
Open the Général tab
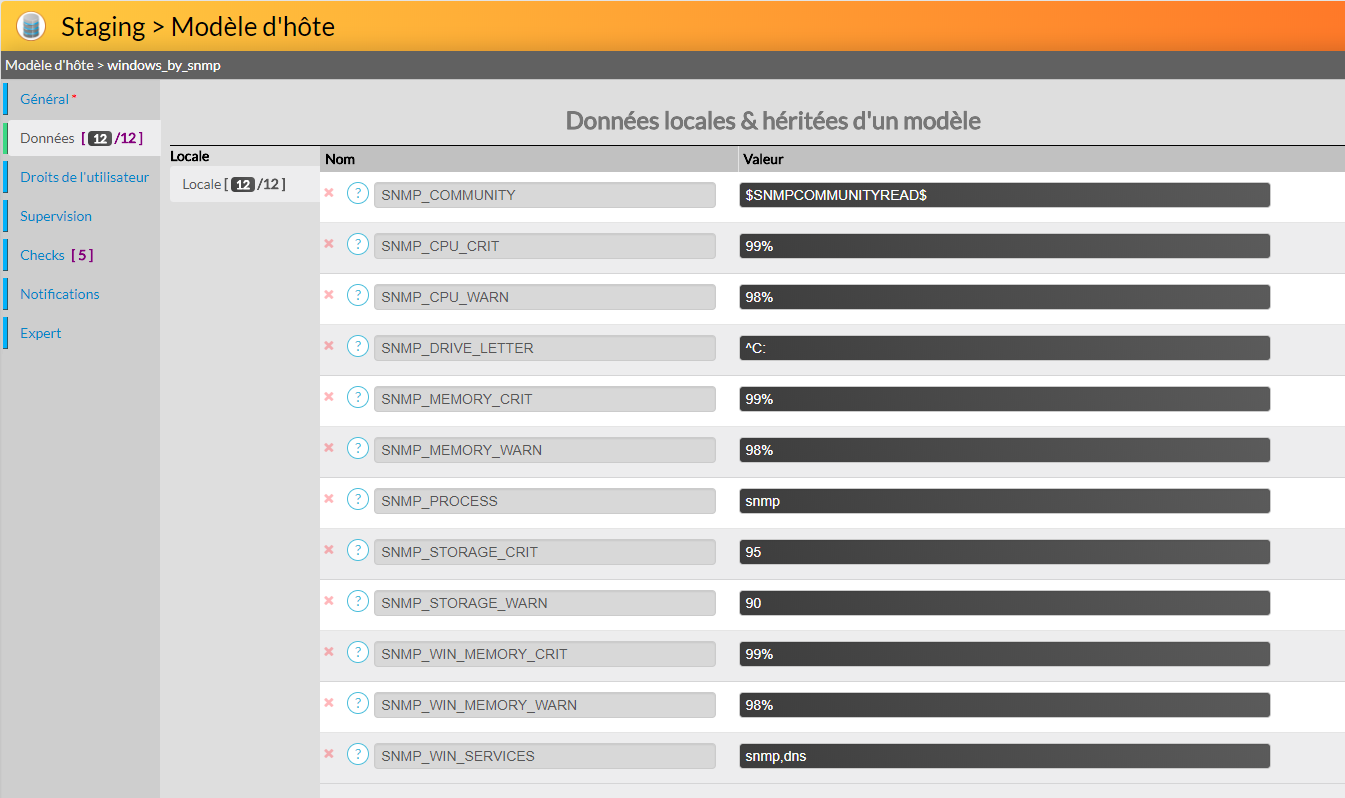[45, 99]
